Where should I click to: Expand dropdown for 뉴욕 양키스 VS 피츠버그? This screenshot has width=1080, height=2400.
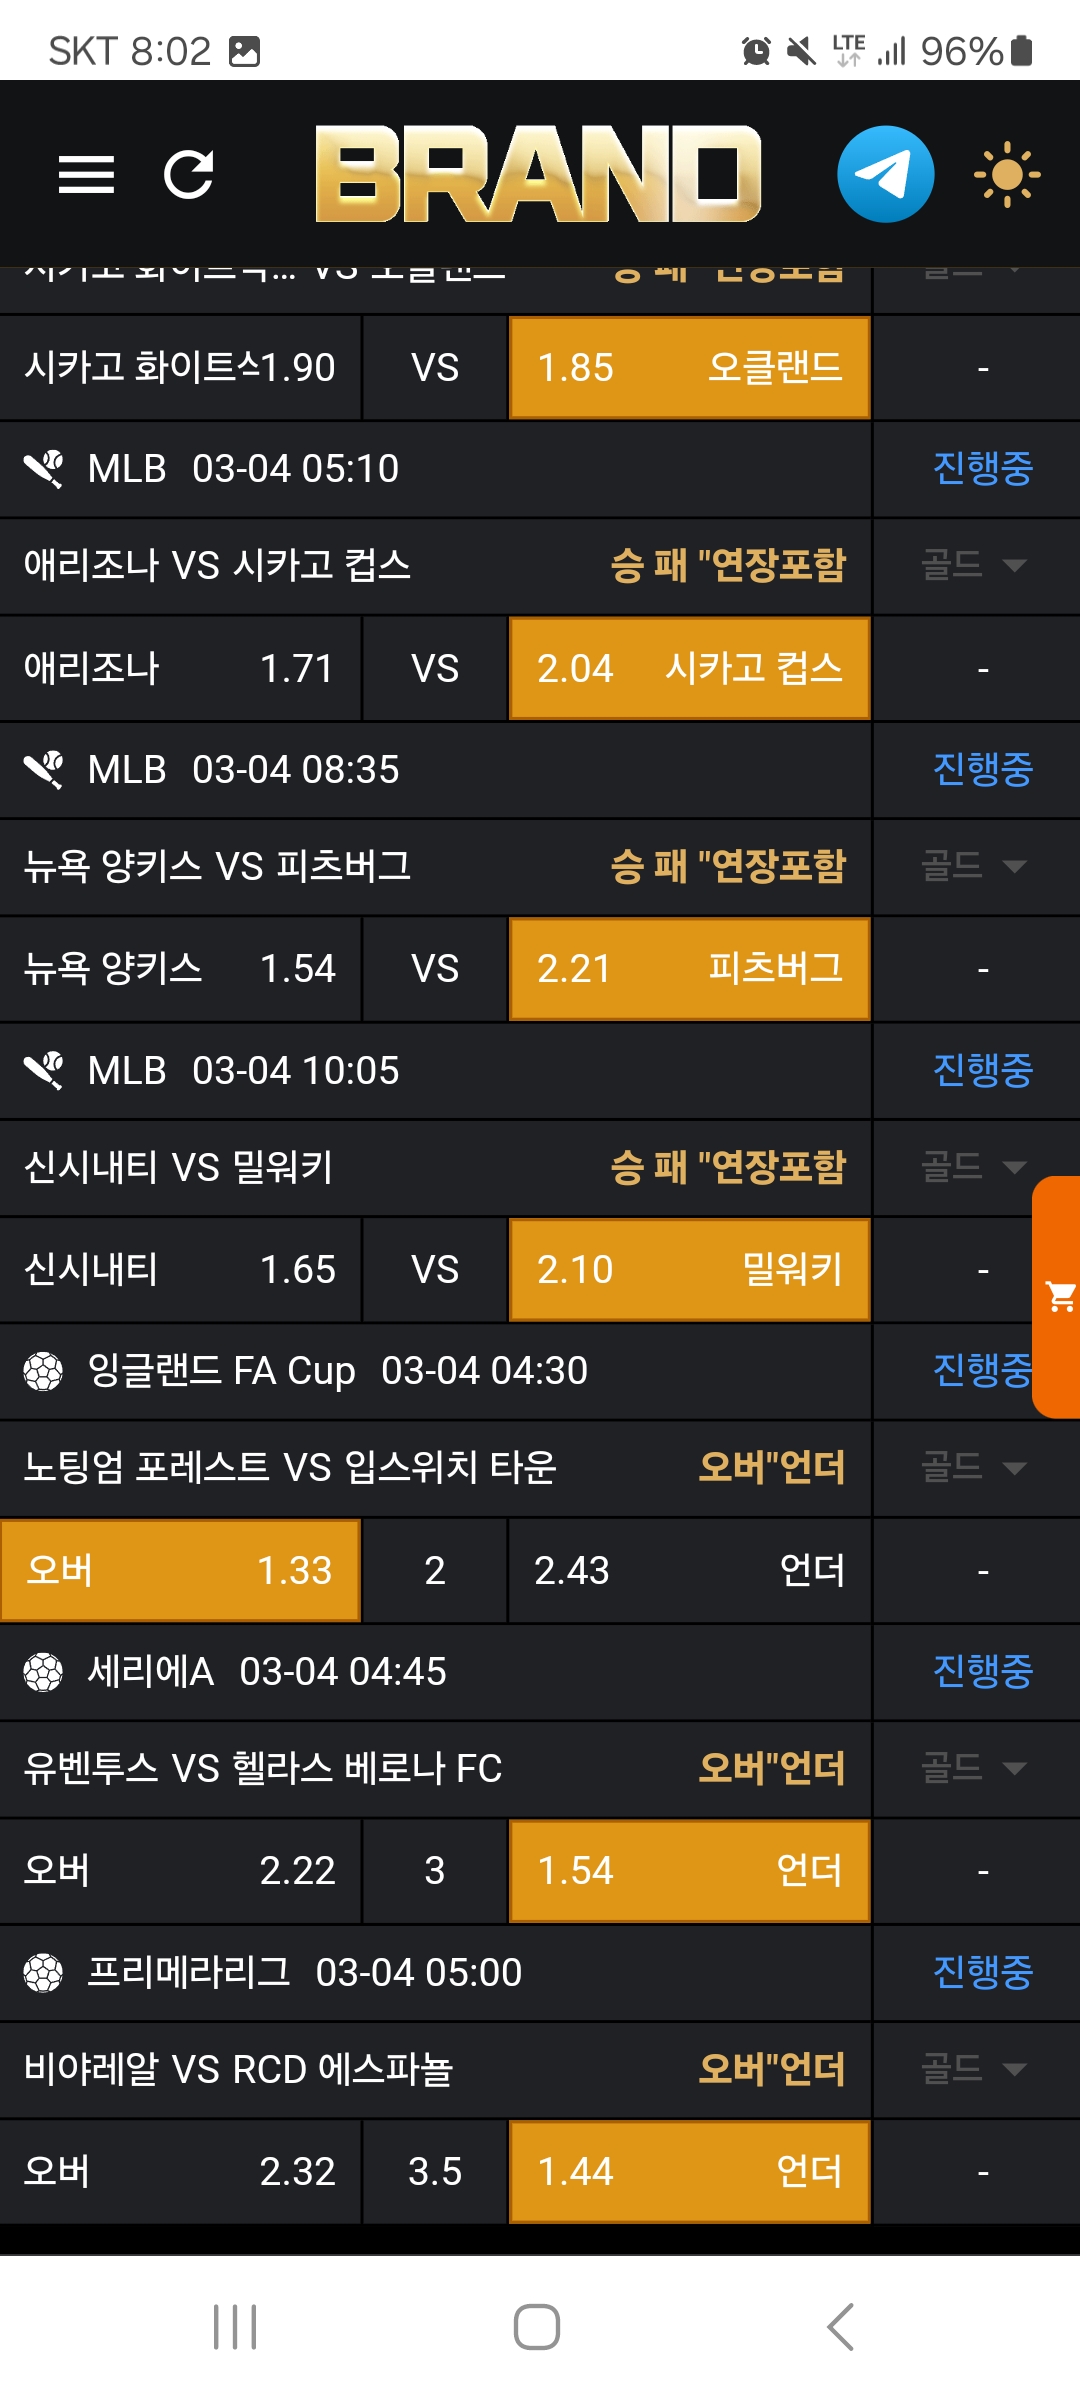[x=975, y=866]
